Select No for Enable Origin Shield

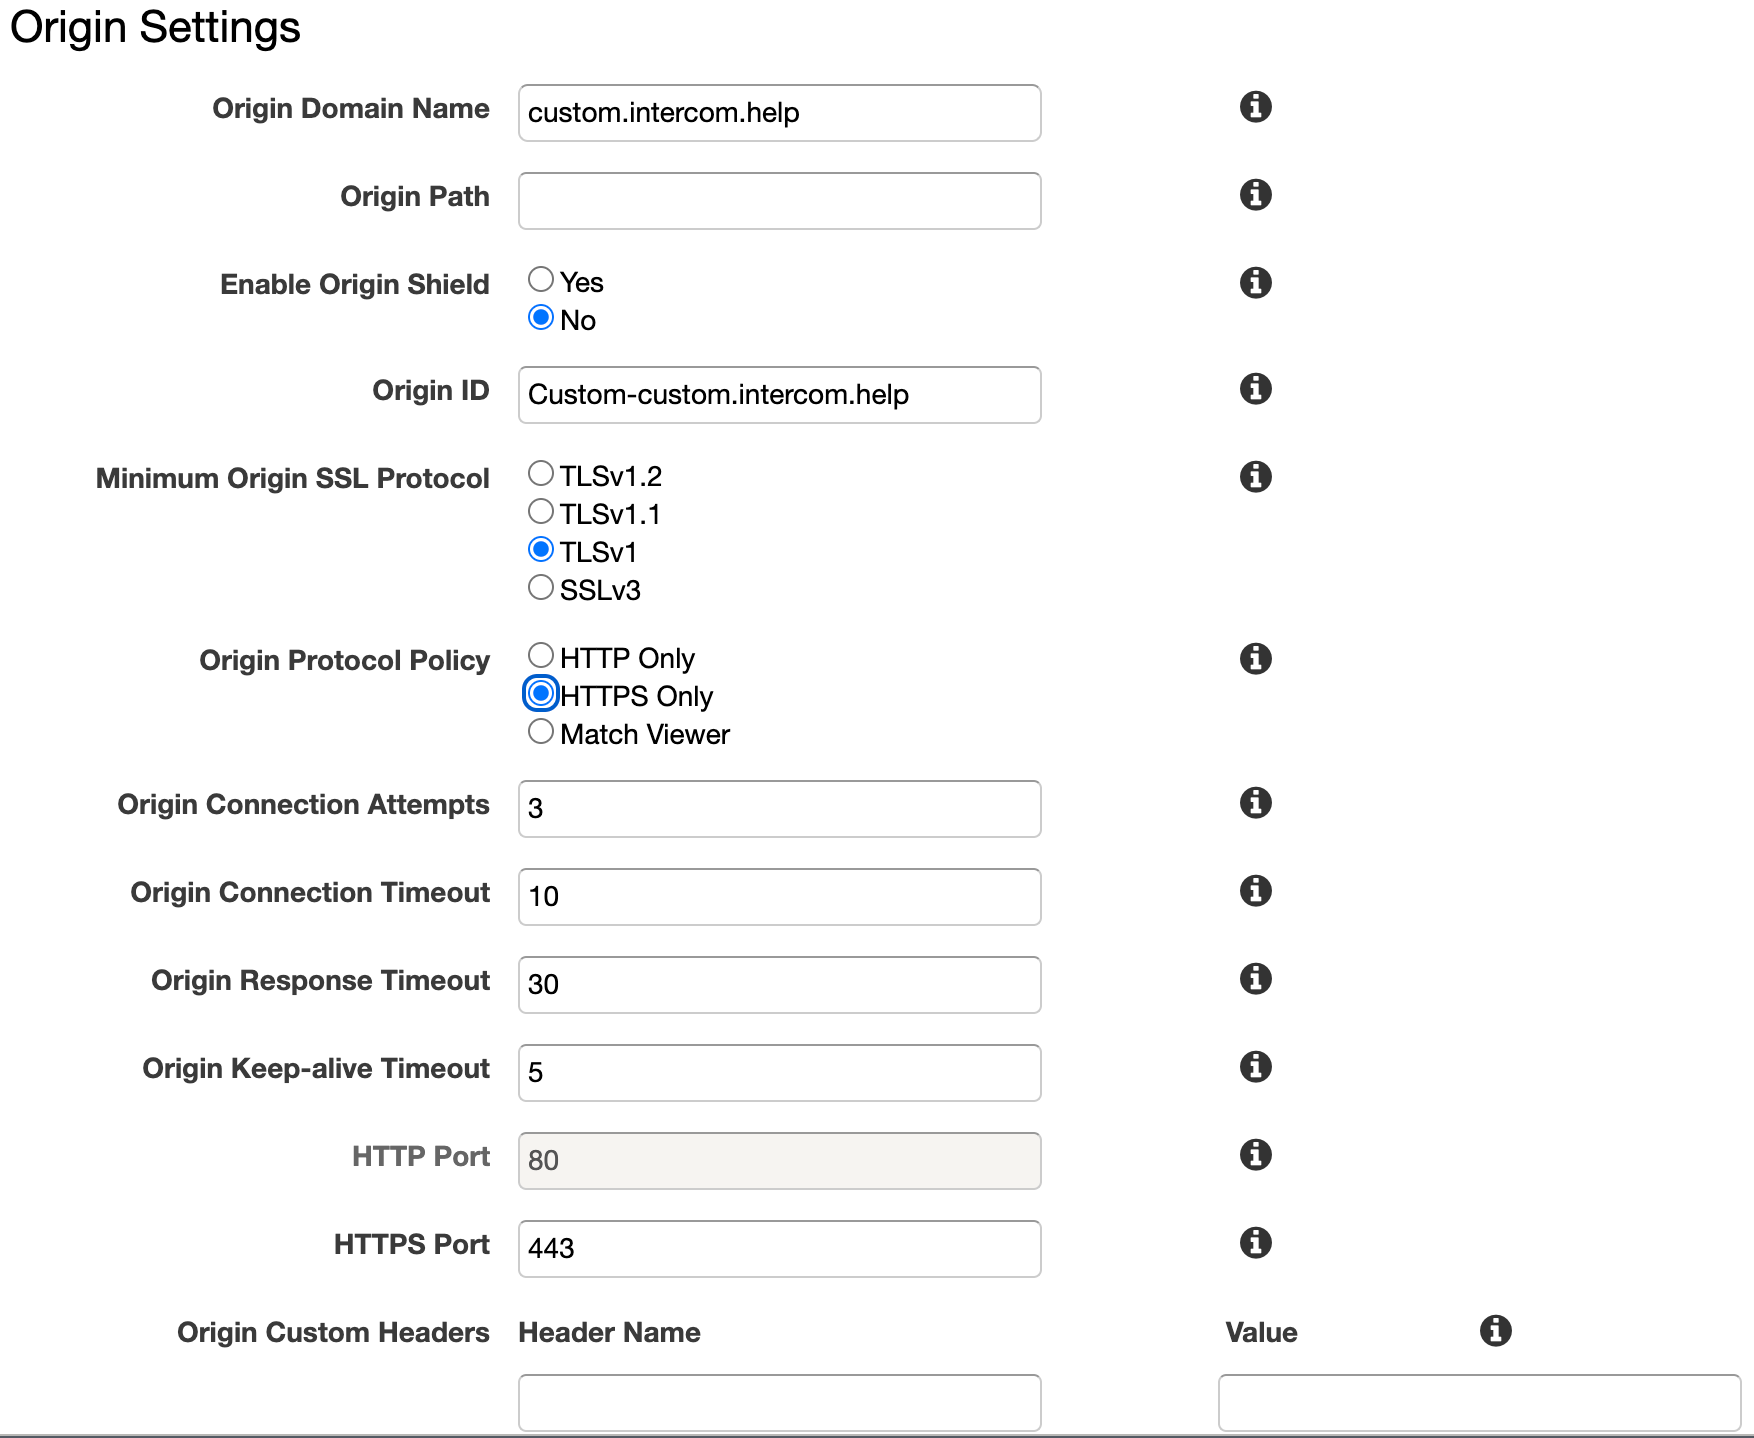pos(541,317)
